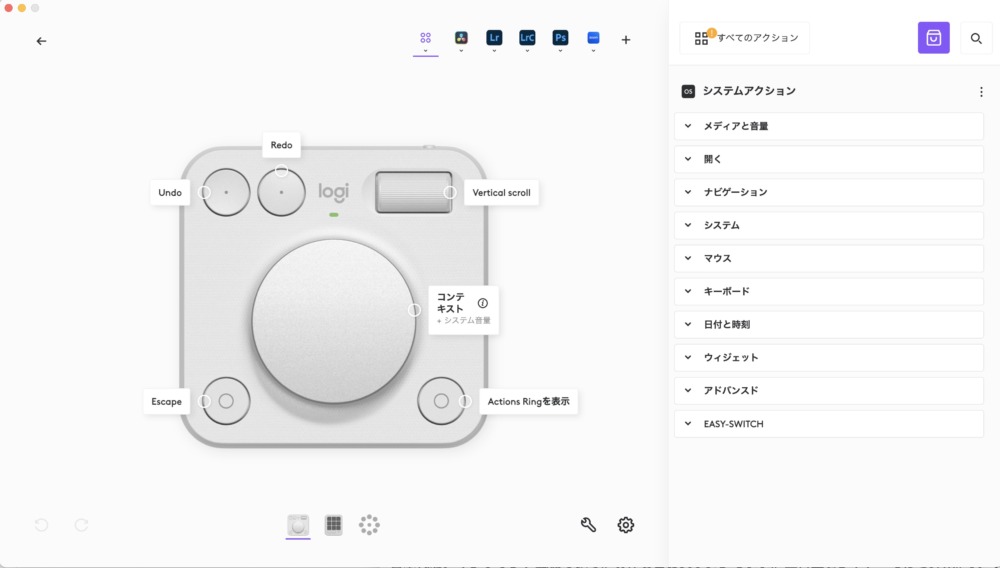Screen dimensions: 1000x568
Task: Open the Lightroom Classic (LrC) profile
Action: [527, 38]
